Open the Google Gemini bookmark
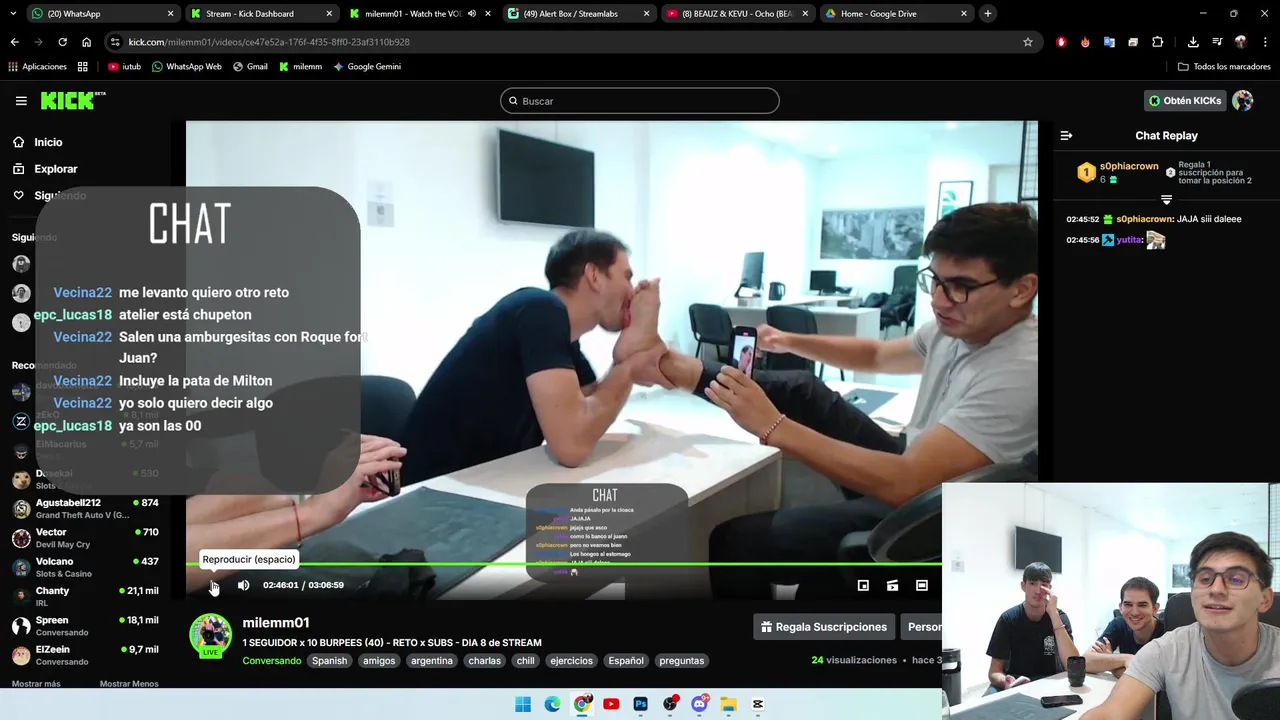1280x720 pixels. tap(367, 67)
